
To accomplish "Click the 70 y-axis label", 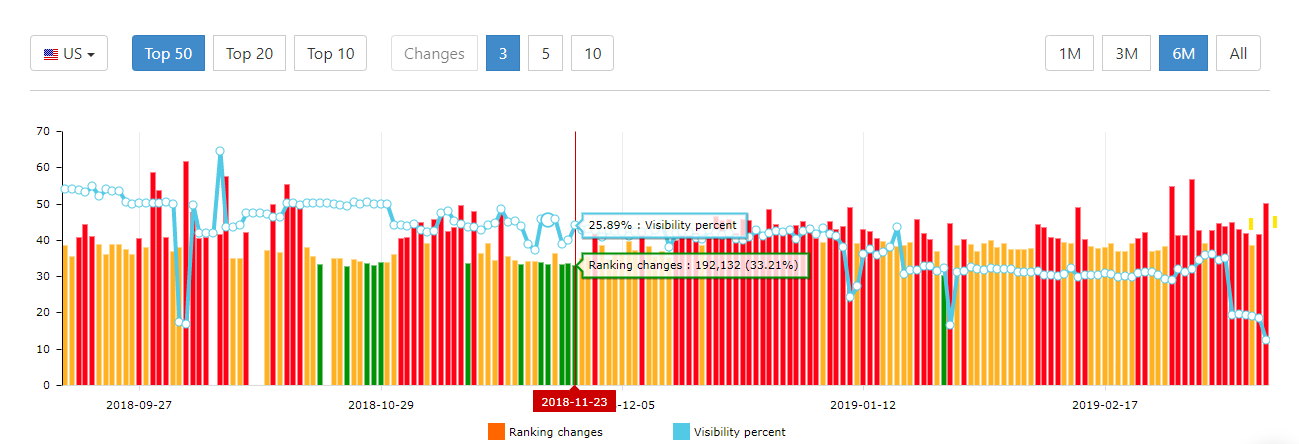I will (x=43, y=131).
